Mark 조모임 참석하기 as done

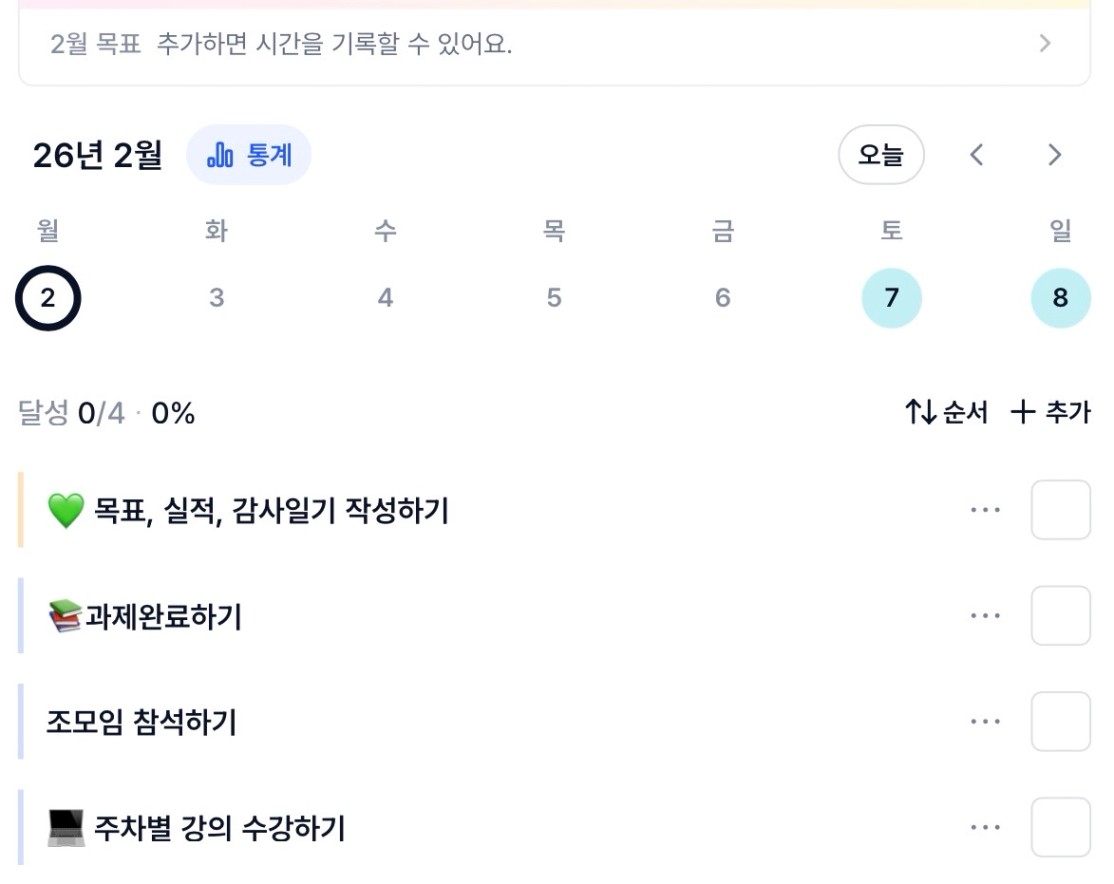tap(1060, 721)
